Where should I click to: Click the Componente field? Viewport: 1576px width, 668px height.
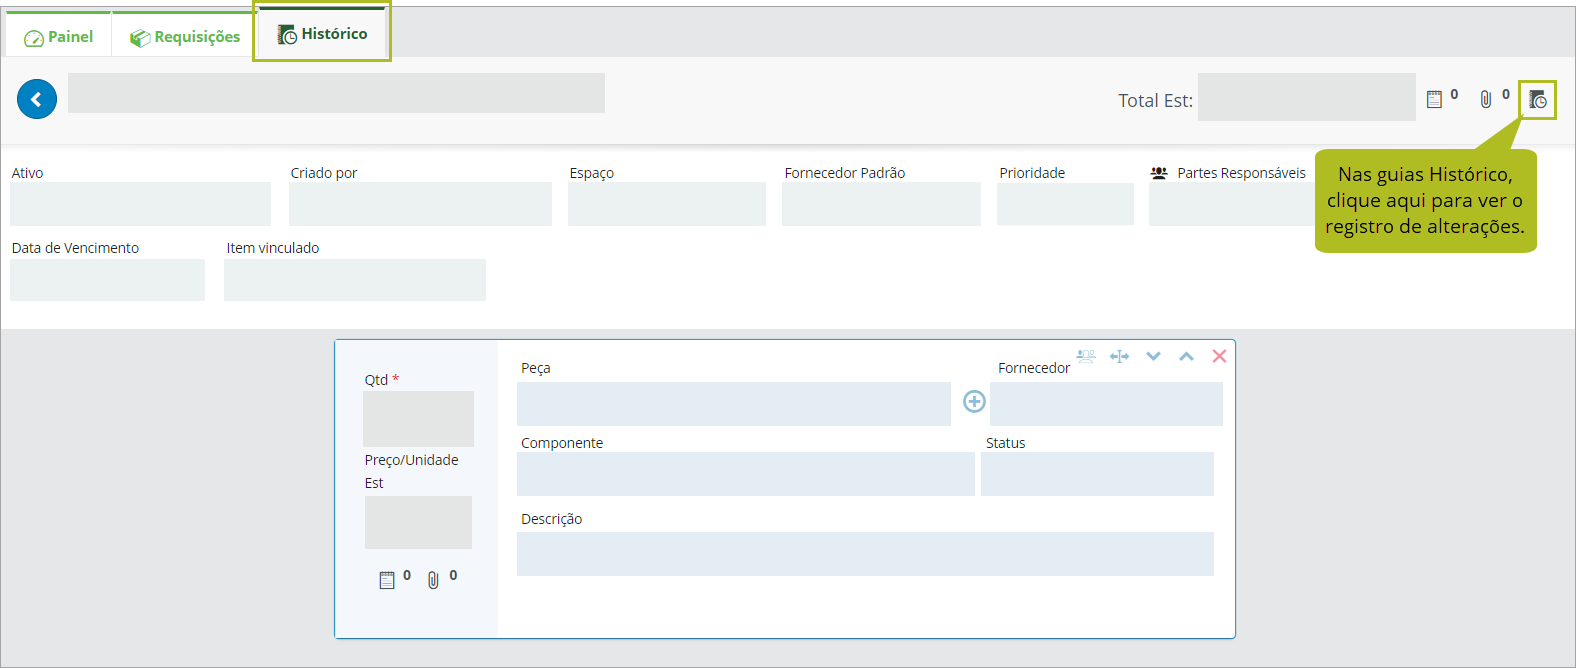[746, 474]
